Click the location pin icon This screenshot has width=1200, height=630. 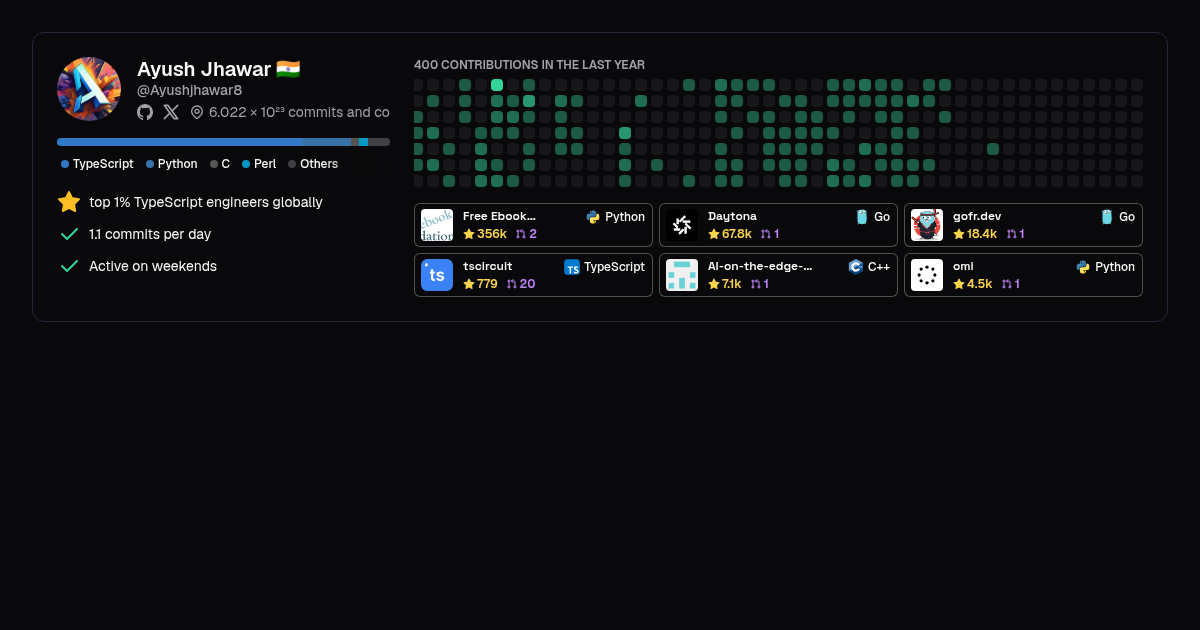click(197, 112)
